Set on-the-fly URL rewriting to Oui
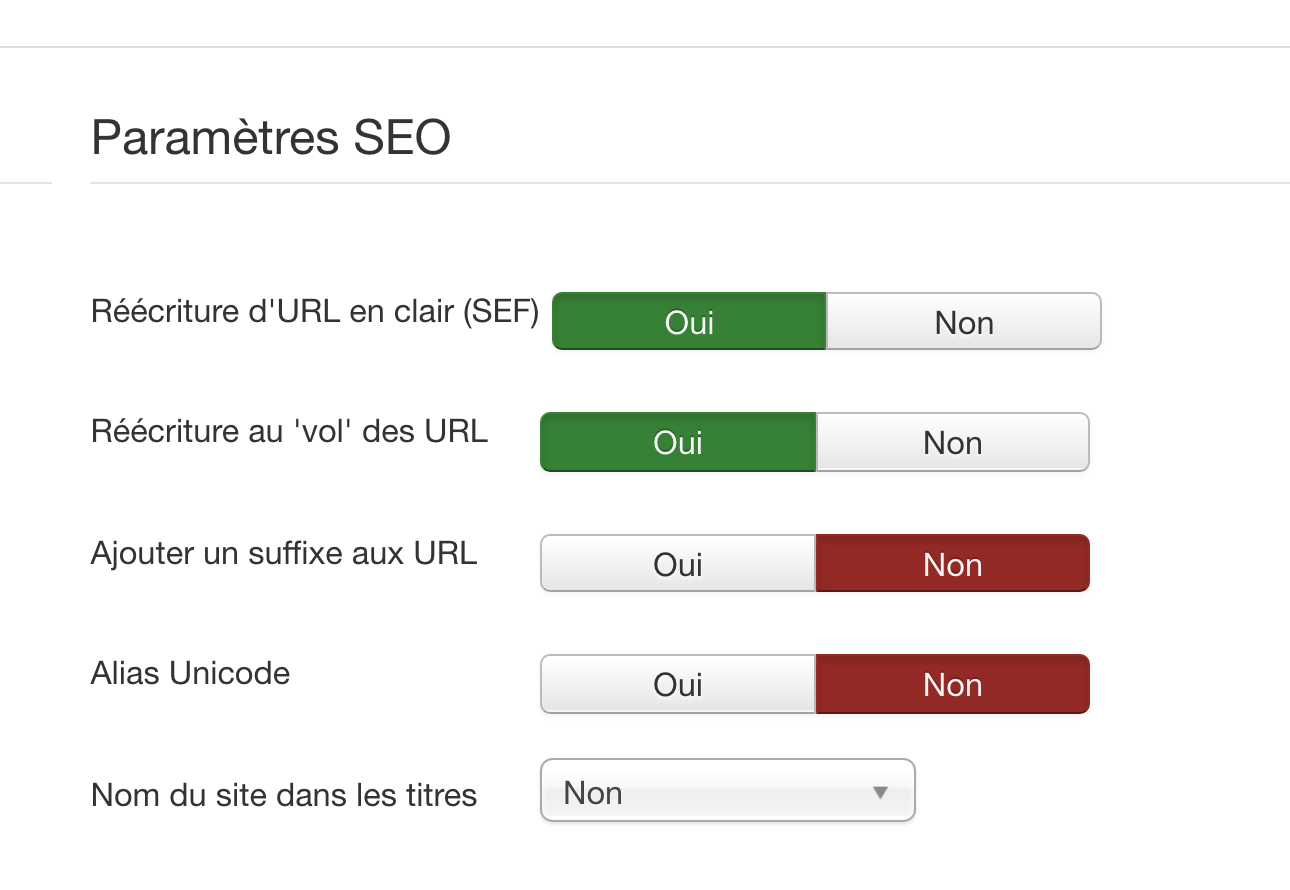This screenshot has width=1290, height=890. click(x=678, y=443)
